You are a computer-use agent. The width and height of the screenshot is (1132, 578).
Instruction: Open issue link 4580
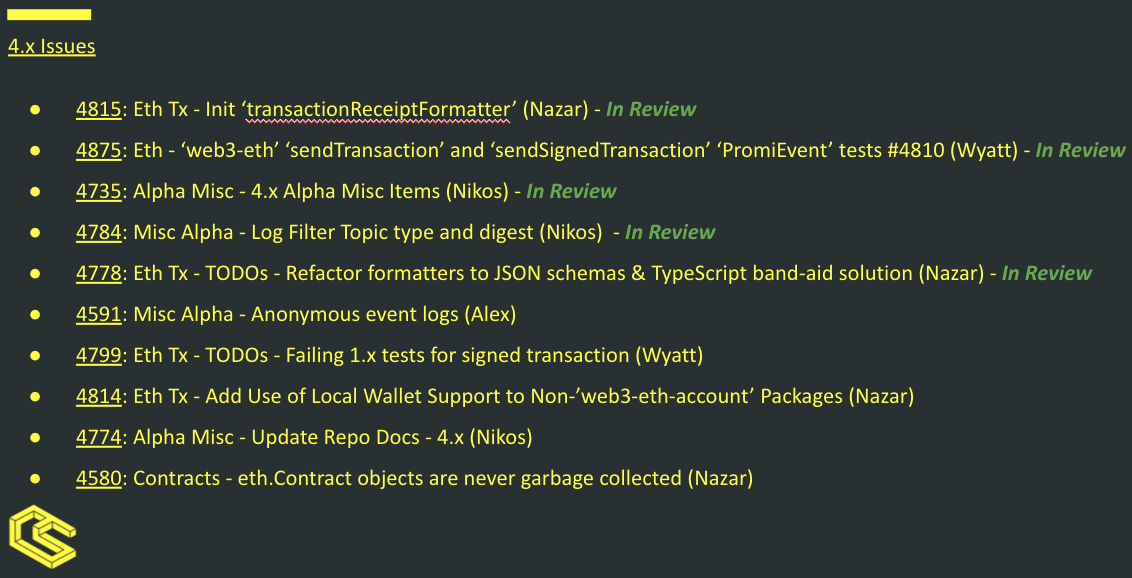click(99, 478)
